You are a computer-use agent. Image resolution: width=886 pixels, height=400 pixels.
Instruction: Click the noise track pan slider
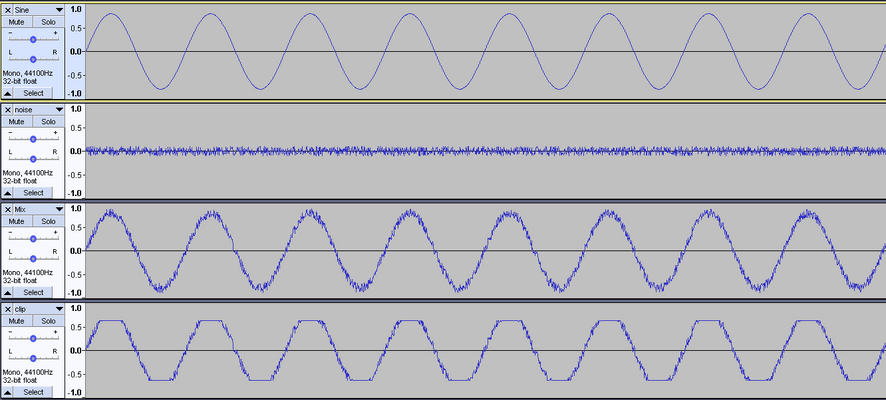click(x=33, y=159)
